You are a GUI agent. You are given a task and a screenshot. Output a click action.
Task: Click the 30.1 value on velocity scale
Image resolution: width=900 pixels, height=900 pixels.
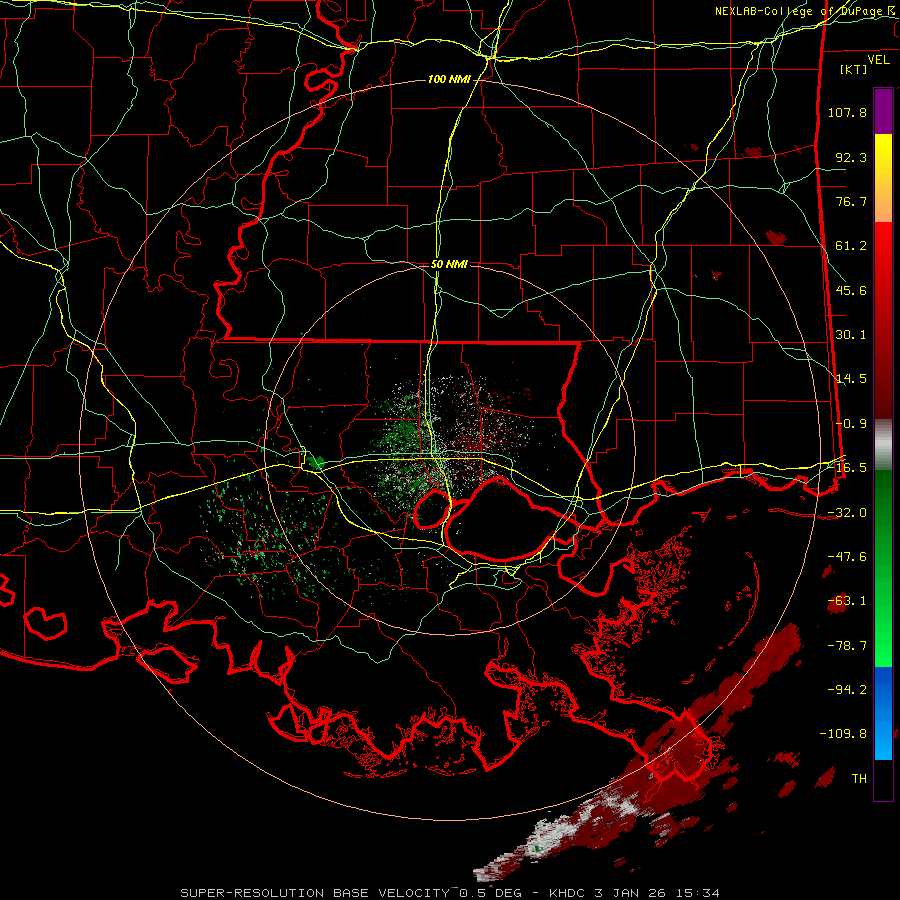(851, 335)
